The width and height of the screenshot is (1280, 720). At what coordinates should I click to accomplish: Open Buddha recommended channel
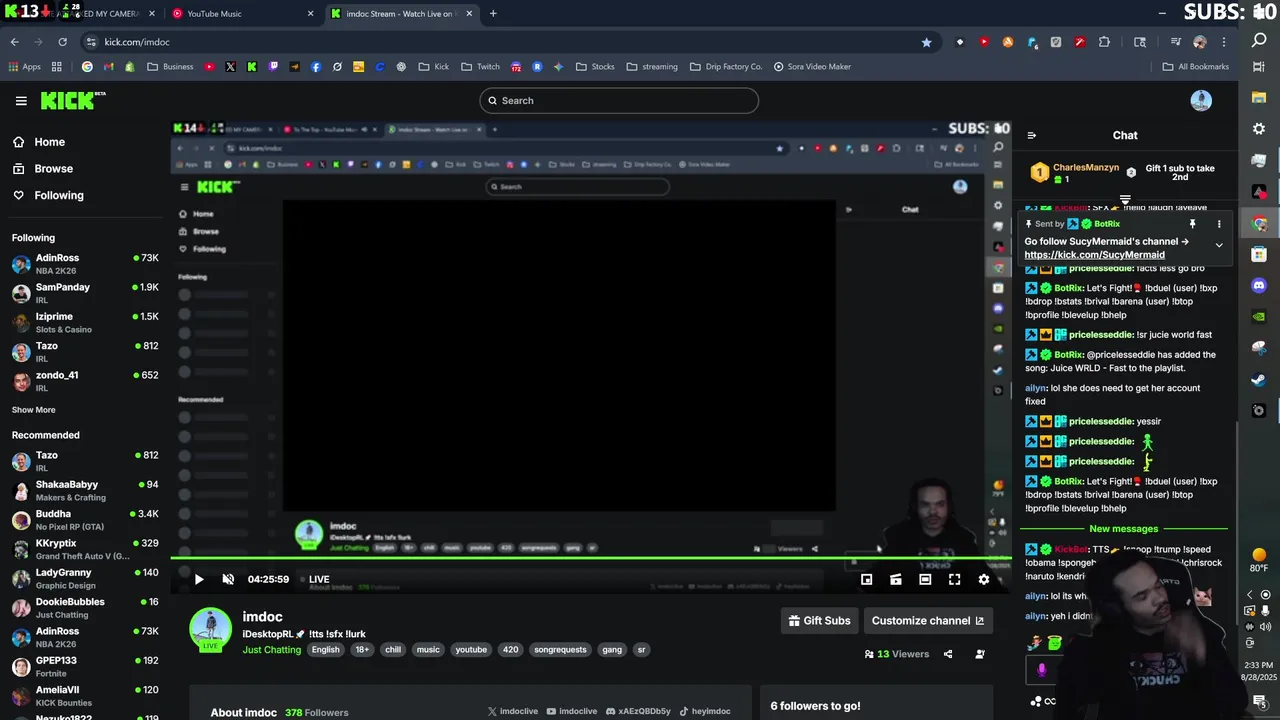[x=85, y=520]
